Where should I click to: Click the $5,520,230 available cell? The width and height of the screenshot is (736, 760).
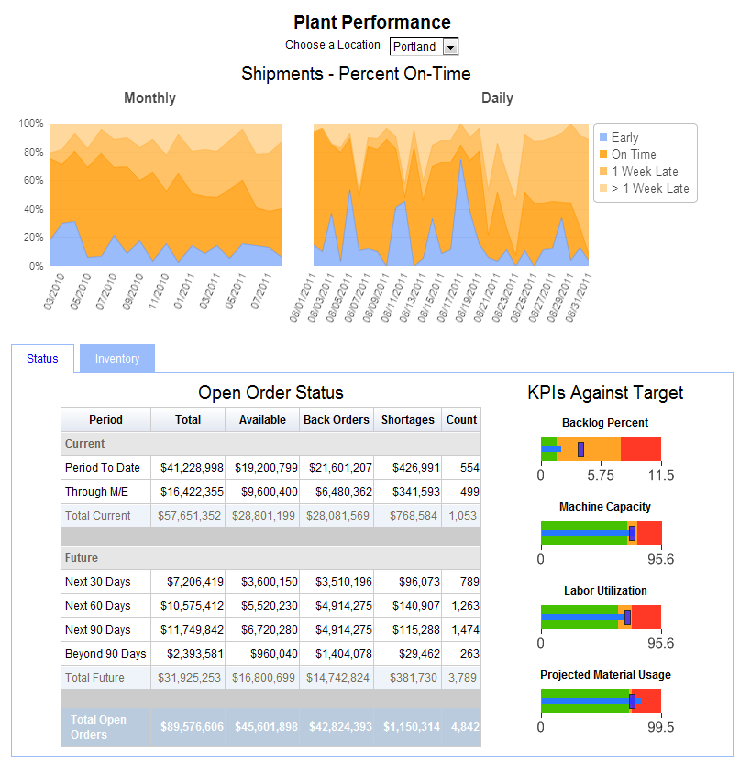click(262, 606)
